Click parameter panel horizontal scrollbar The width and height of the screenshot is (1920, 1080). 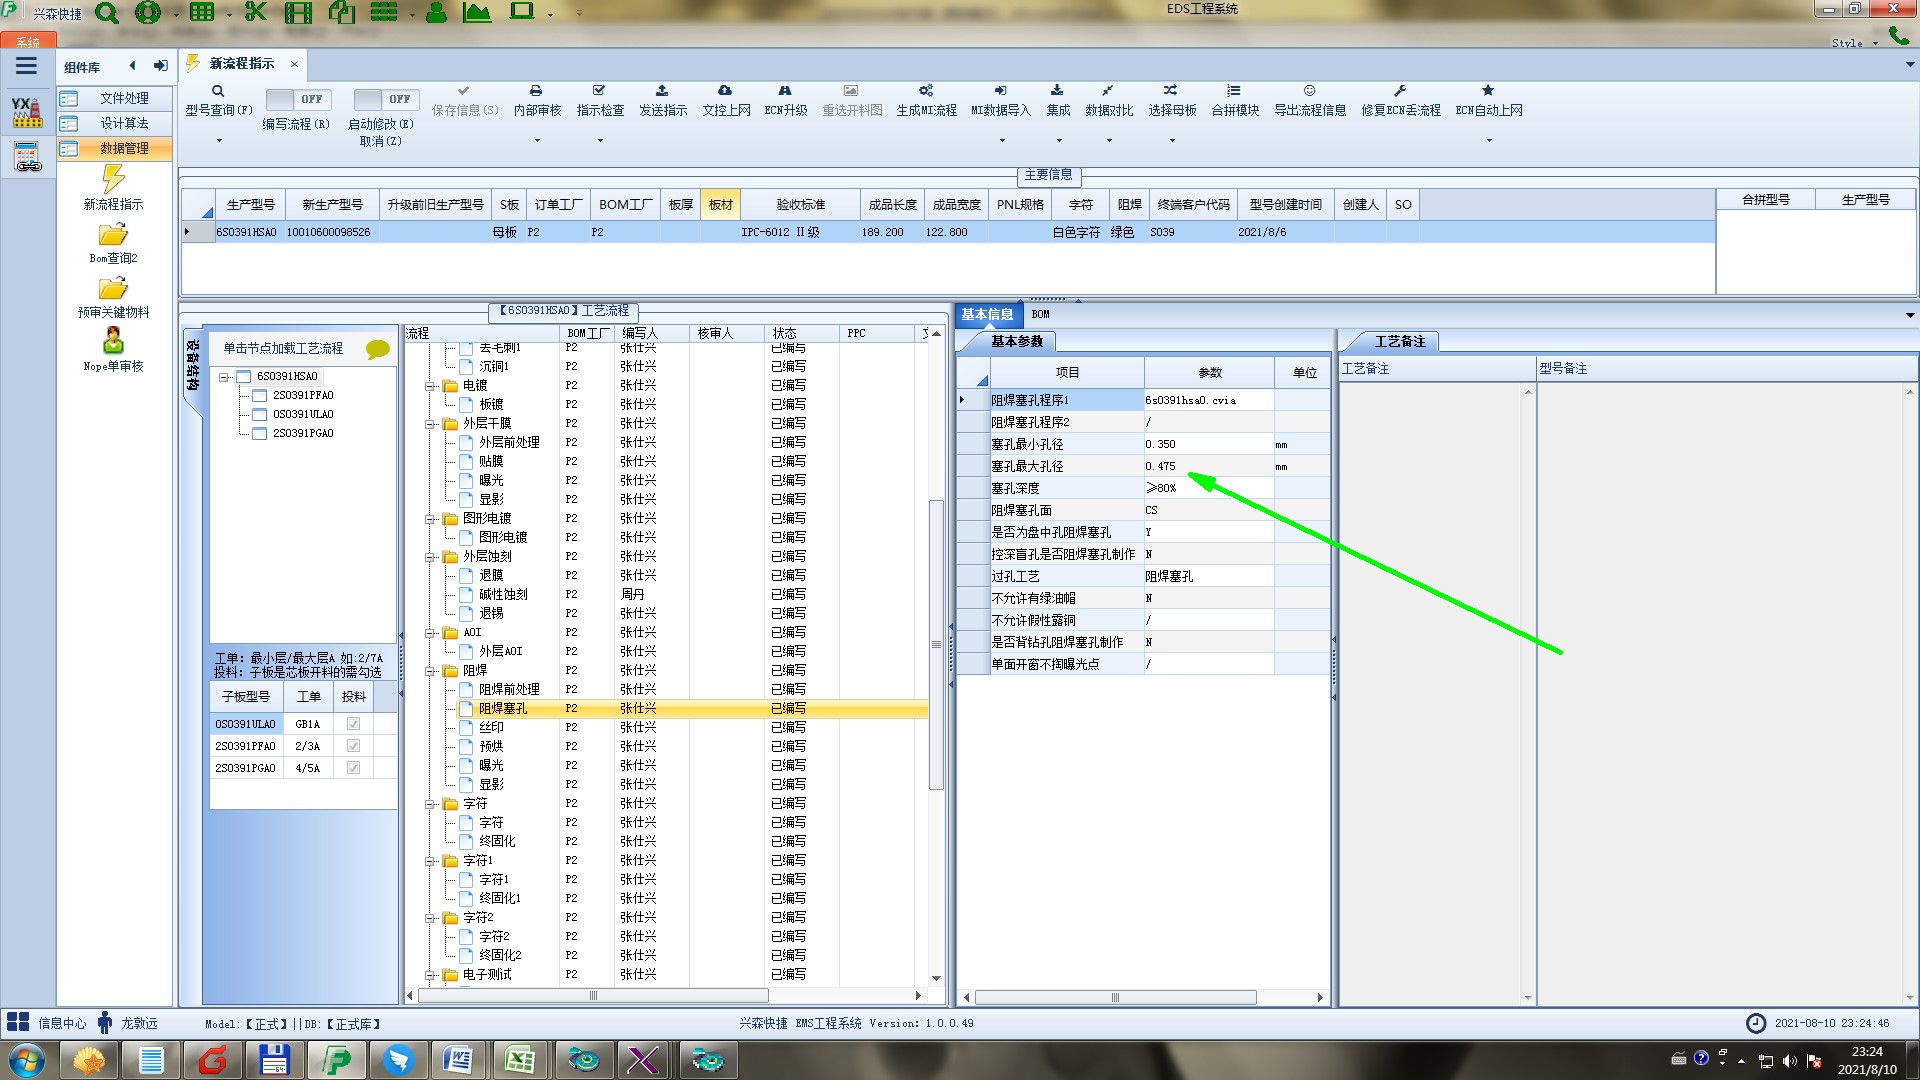[x=1115, y=997]
